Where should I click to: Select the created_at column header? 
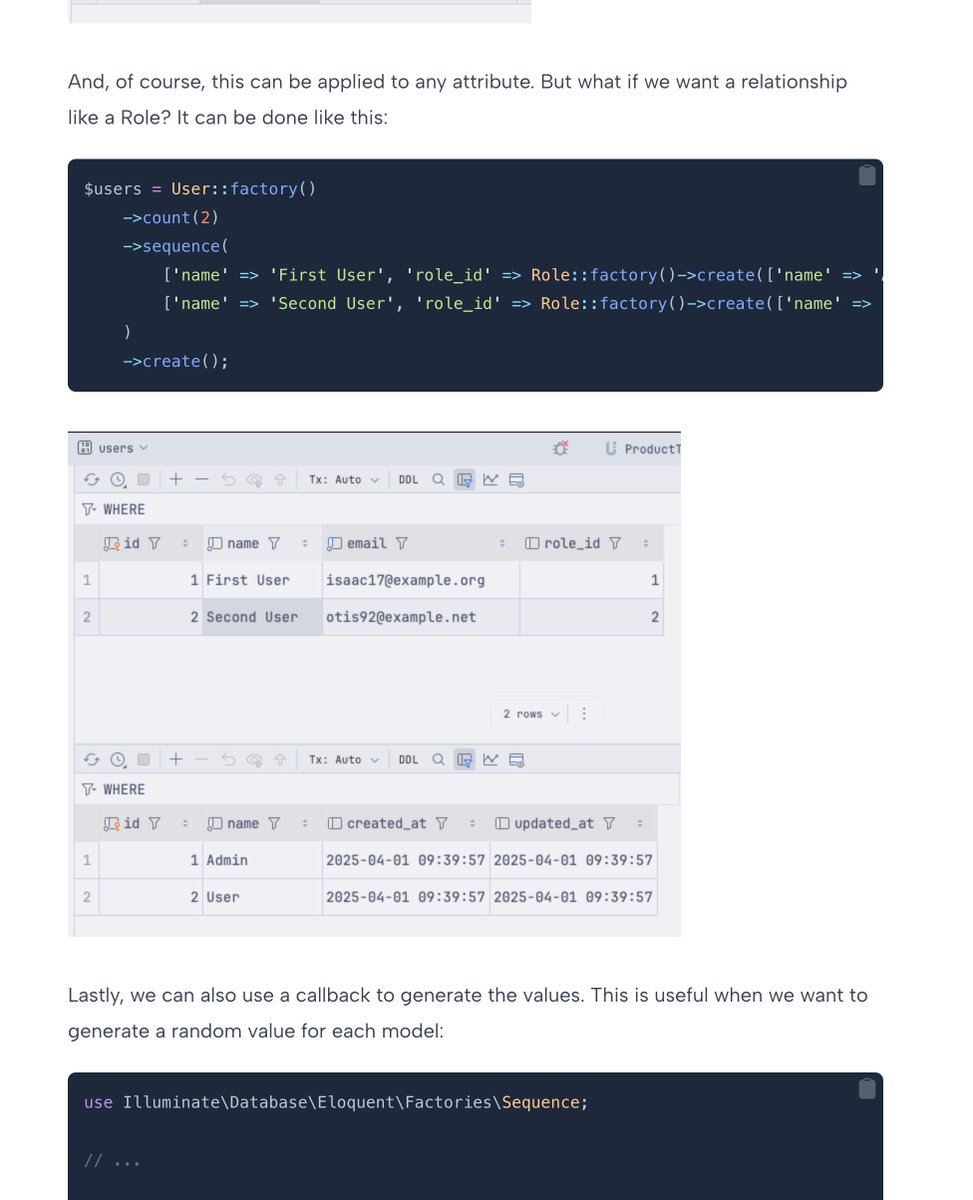tap(406, 823)
